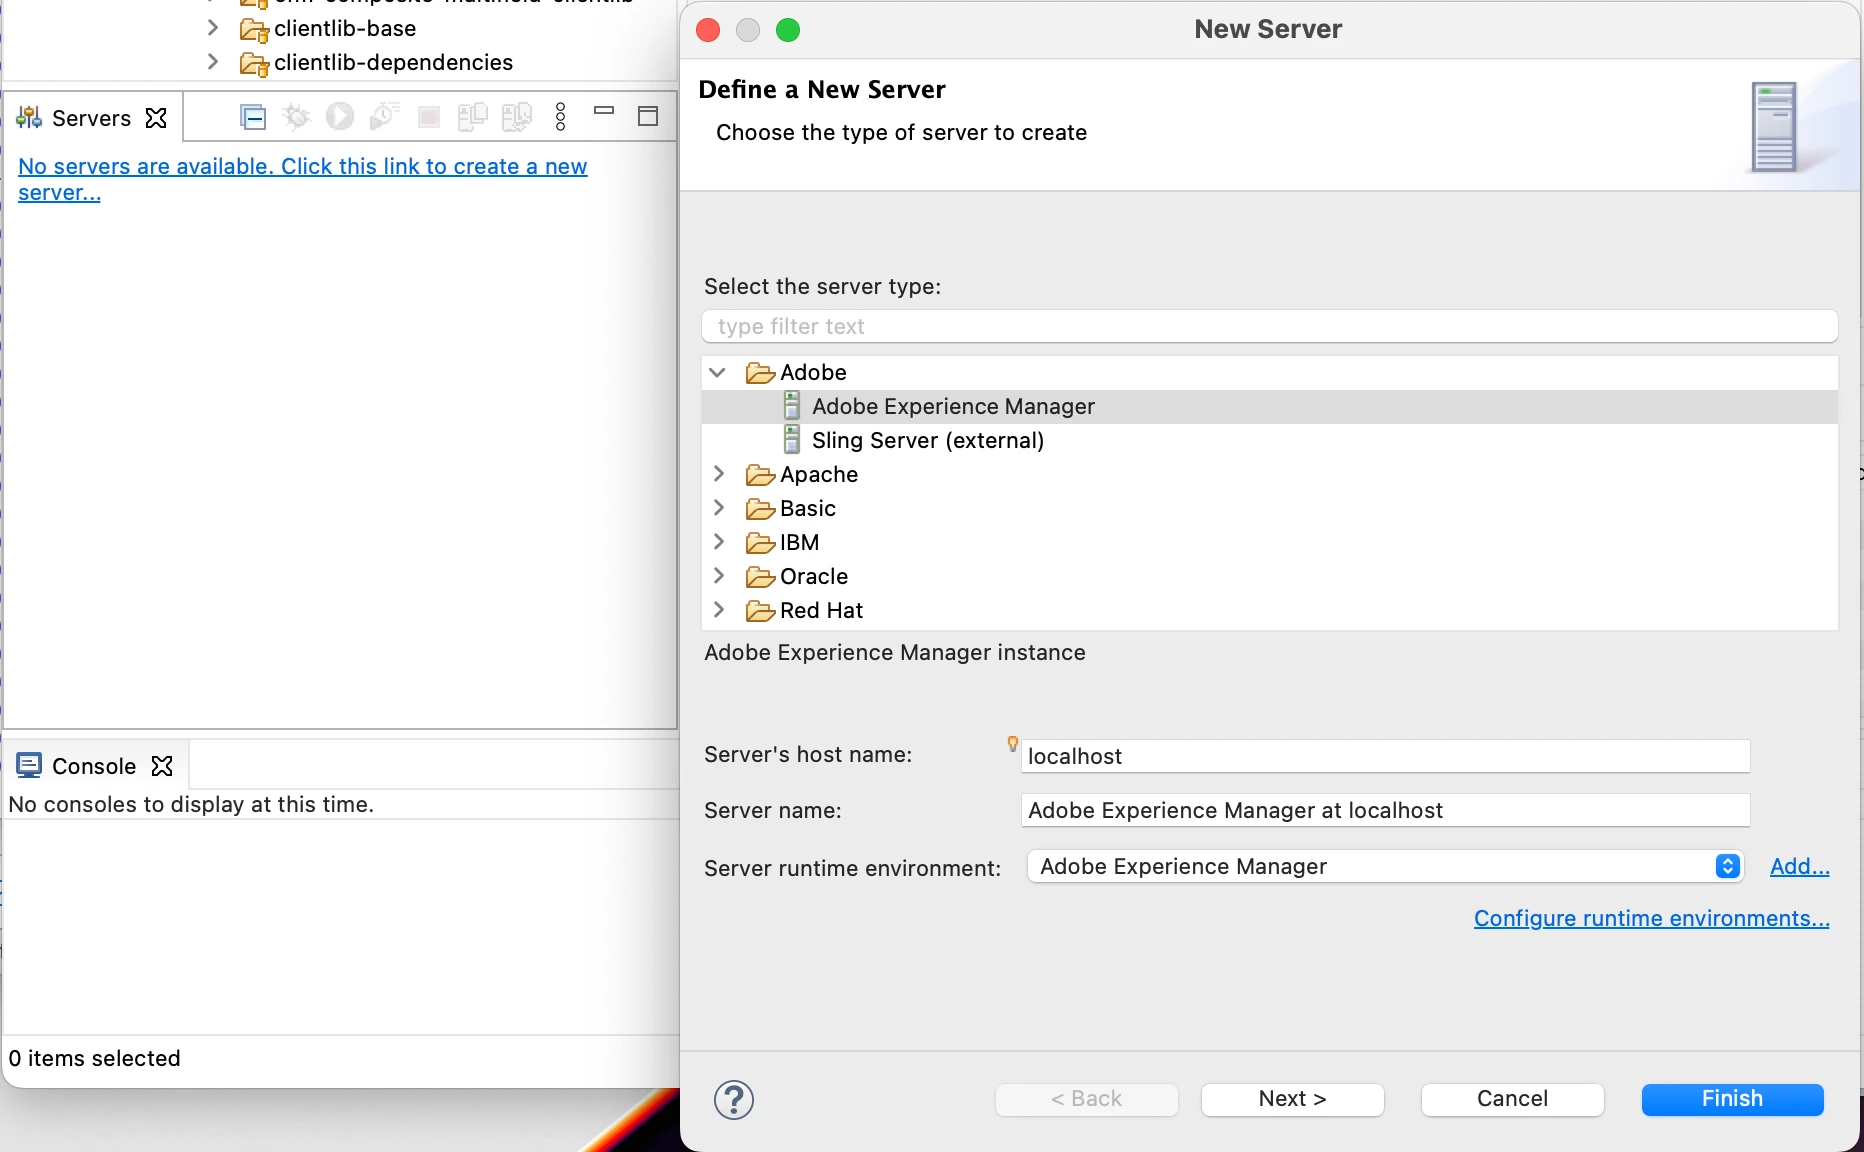Click the create a new server link
The height and width of the screenshot is (1152, 1864).
tap(302, 179)
